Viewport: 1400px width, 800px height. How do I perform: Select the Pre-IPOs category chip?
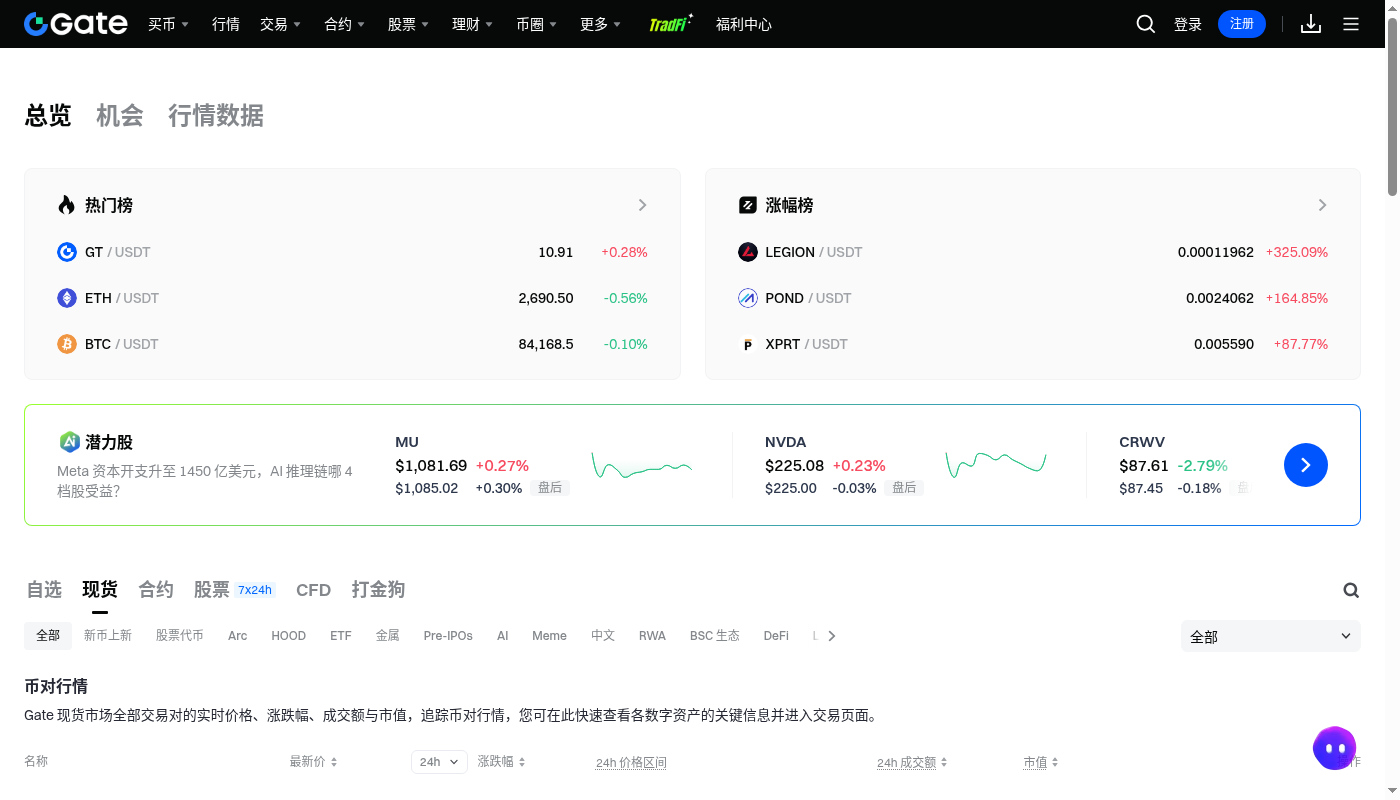tap(448, 636)
